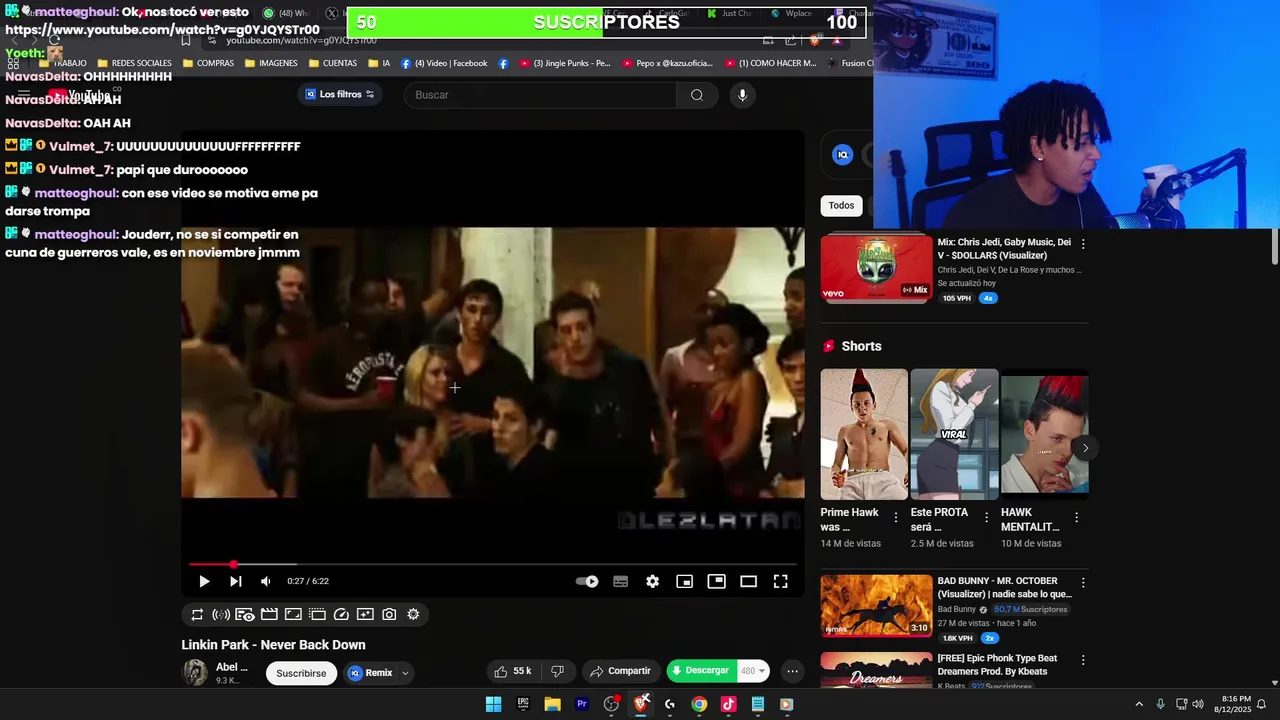Mute the video player volume
This screenshot has width=1280, height=720.
click(266, 581)
